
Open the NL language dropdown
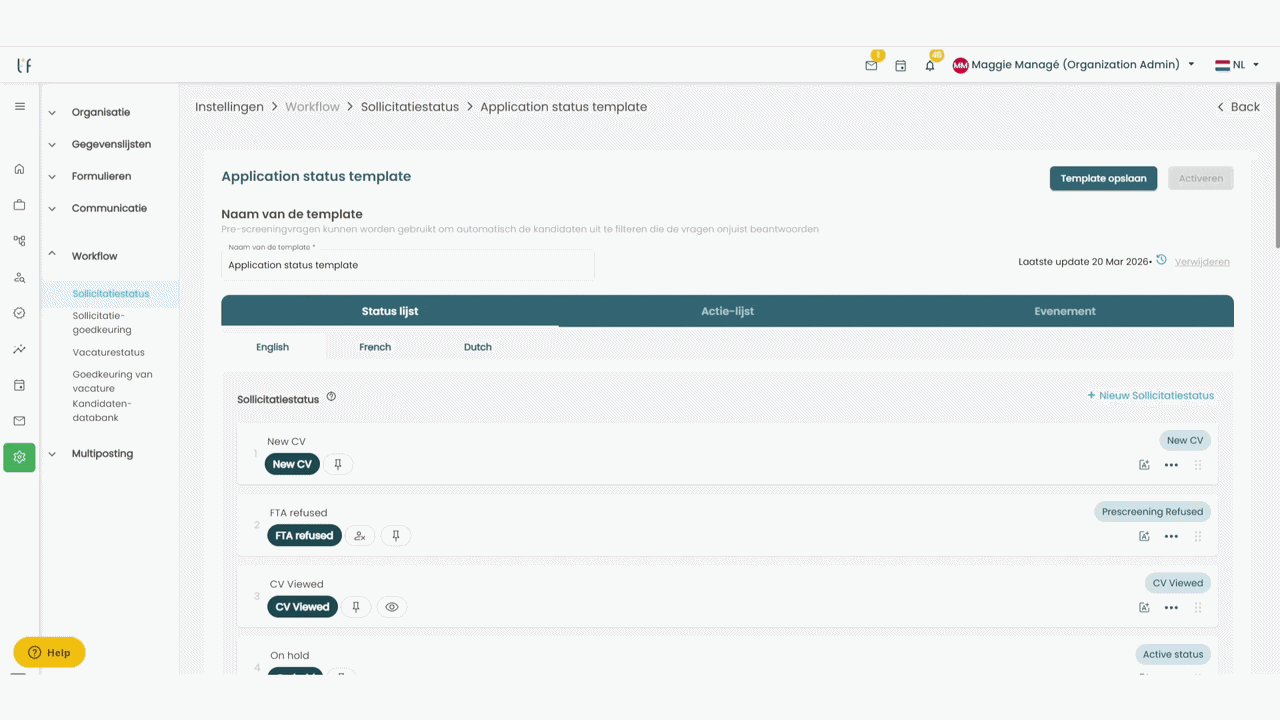click(x=1237, y=65)
